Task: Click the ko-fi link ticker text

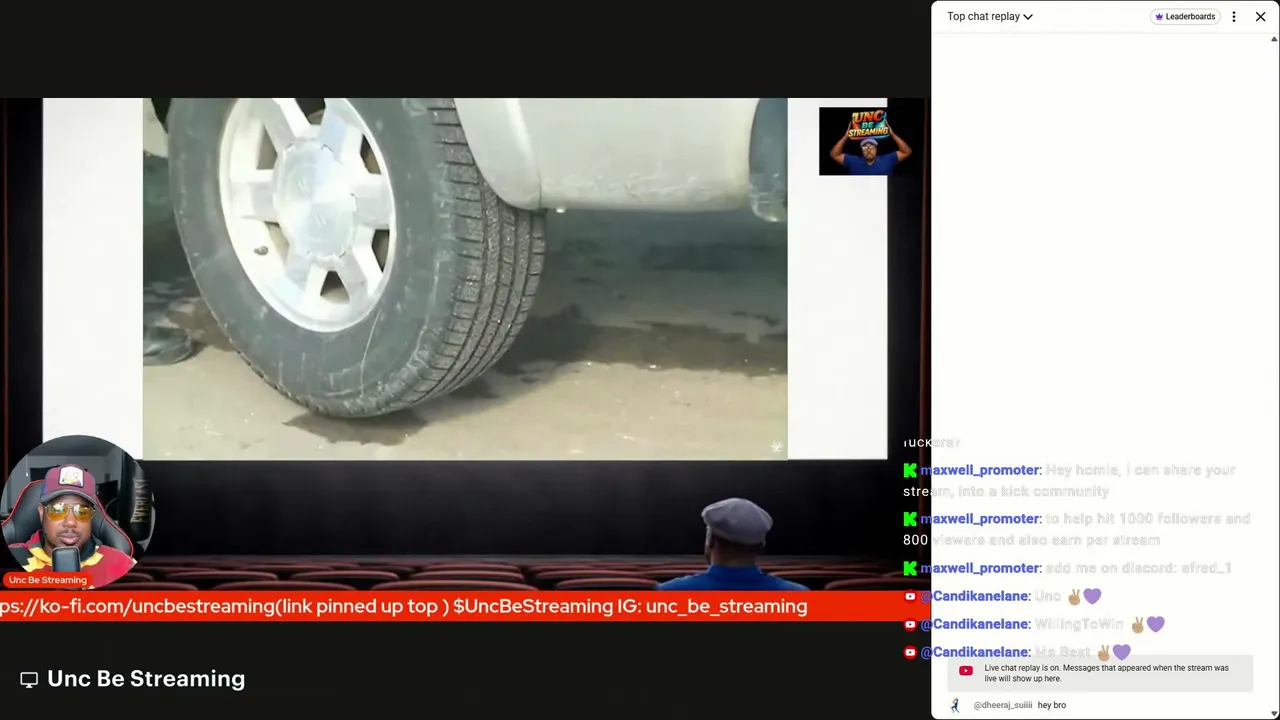Action: (x=404, y=606)
